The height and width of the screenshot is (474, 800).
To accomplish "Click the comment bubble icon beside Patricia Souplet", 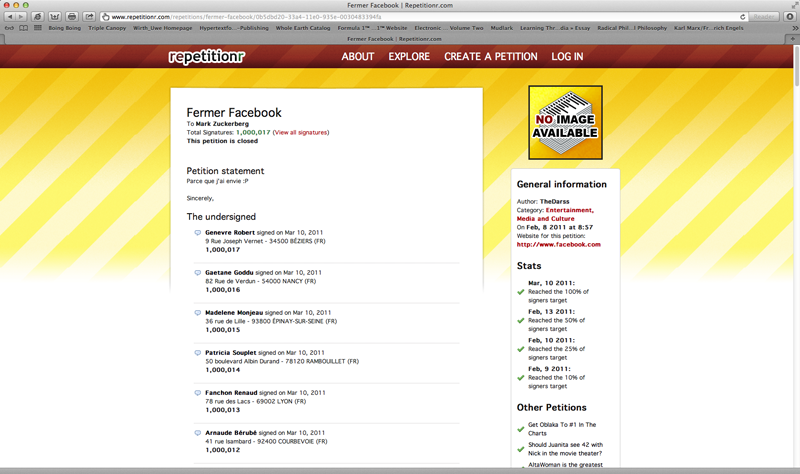I will pos(198,353).
